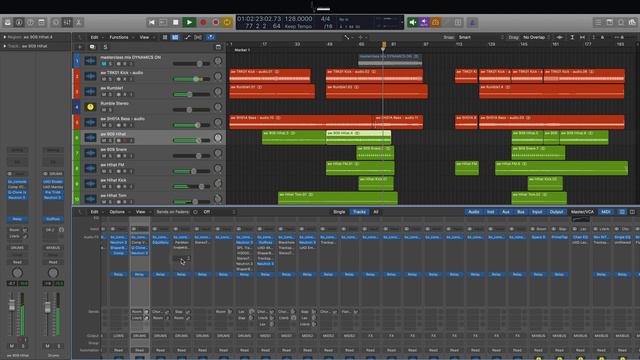Viewport: 640px width, 360px height.
Task: Open the tracks area Functions menu
Action: [119, 37]
